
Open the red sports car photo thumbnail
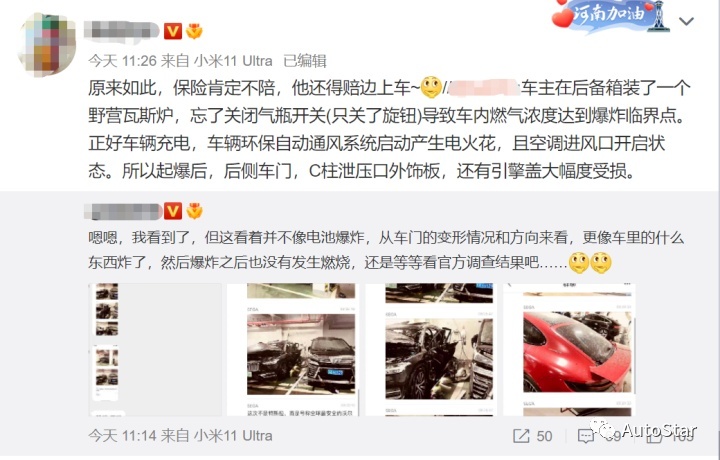(x=570, y=349)
